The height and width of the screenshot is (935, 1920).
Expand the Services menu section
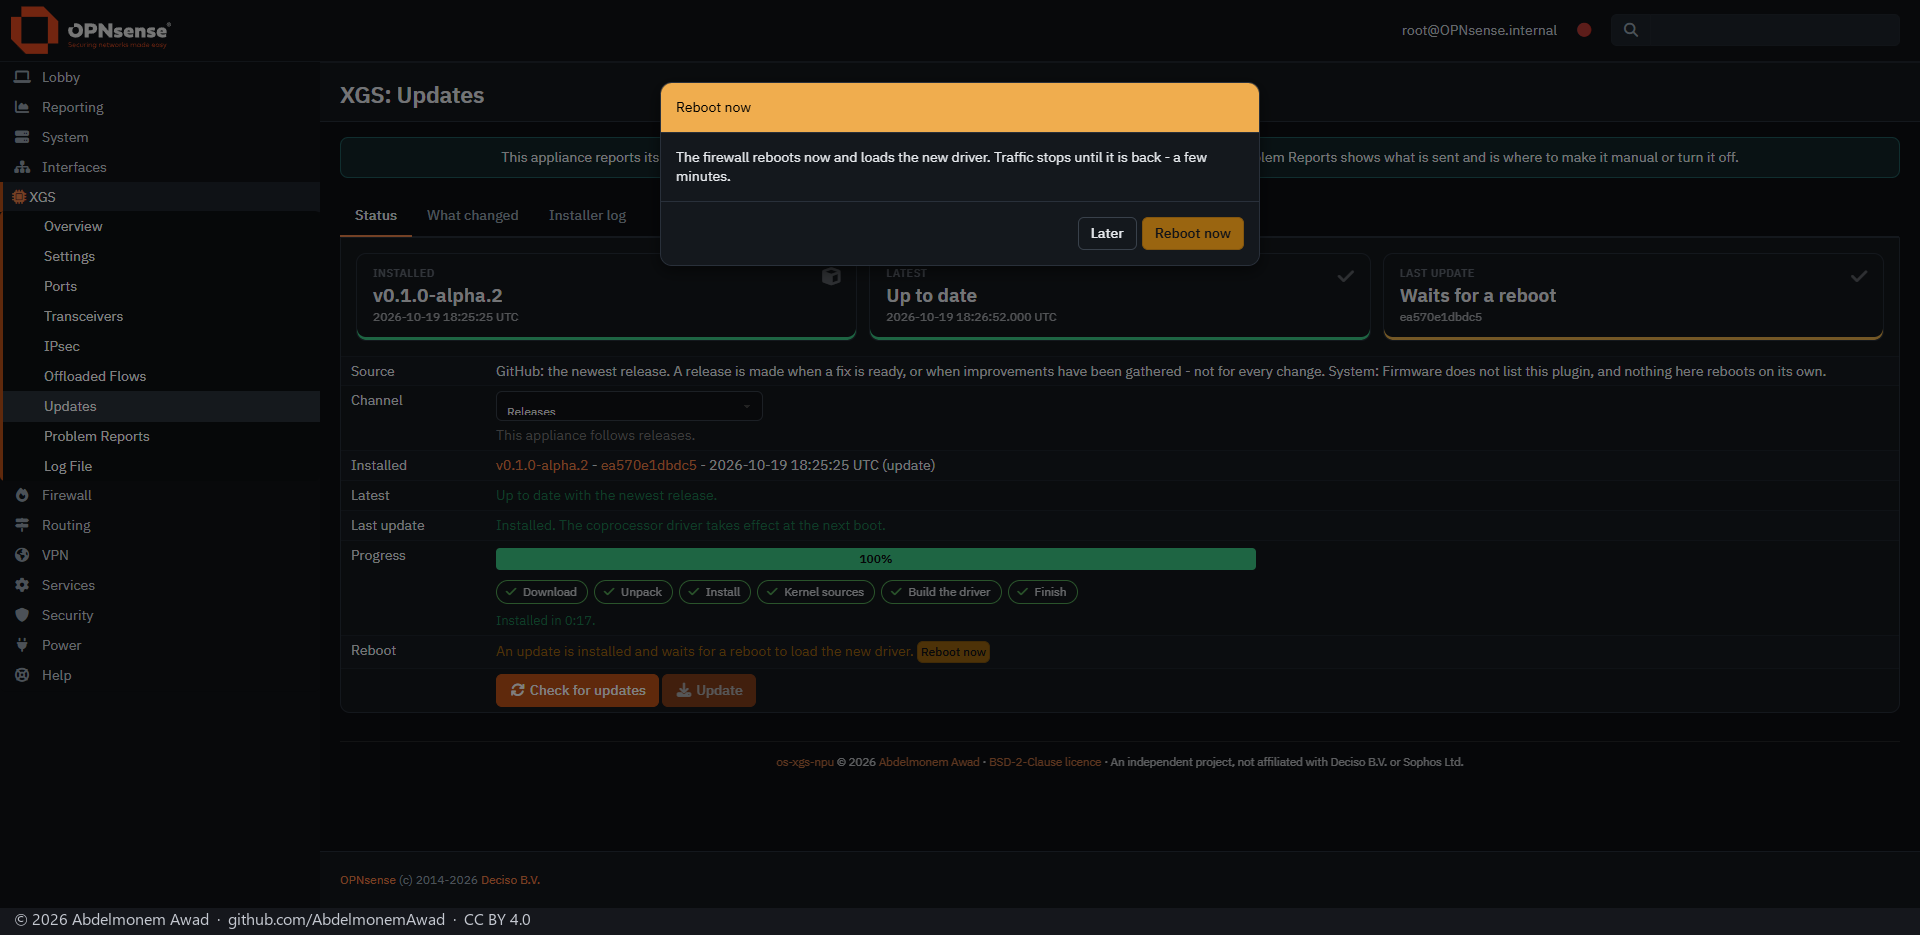(160, 585)
